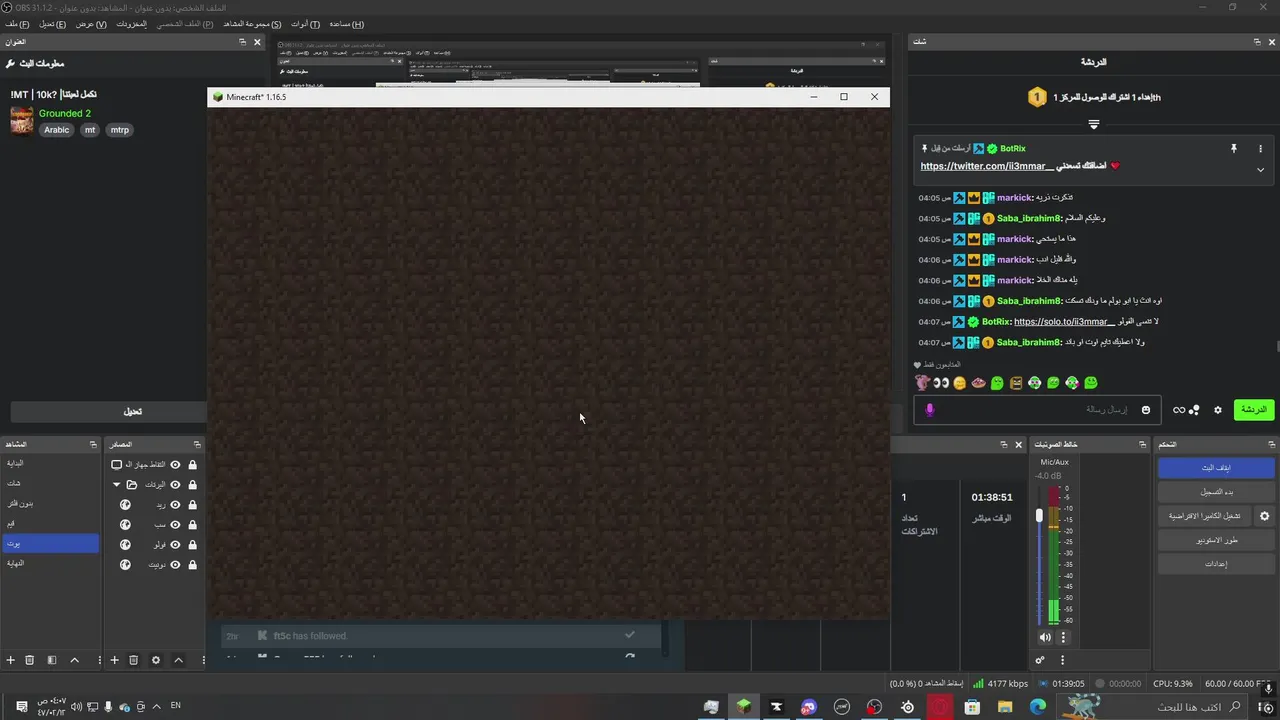This screenshot has width=1280, height=720.
Task: Move selected source up with arrow
Action: pos(178,660)
